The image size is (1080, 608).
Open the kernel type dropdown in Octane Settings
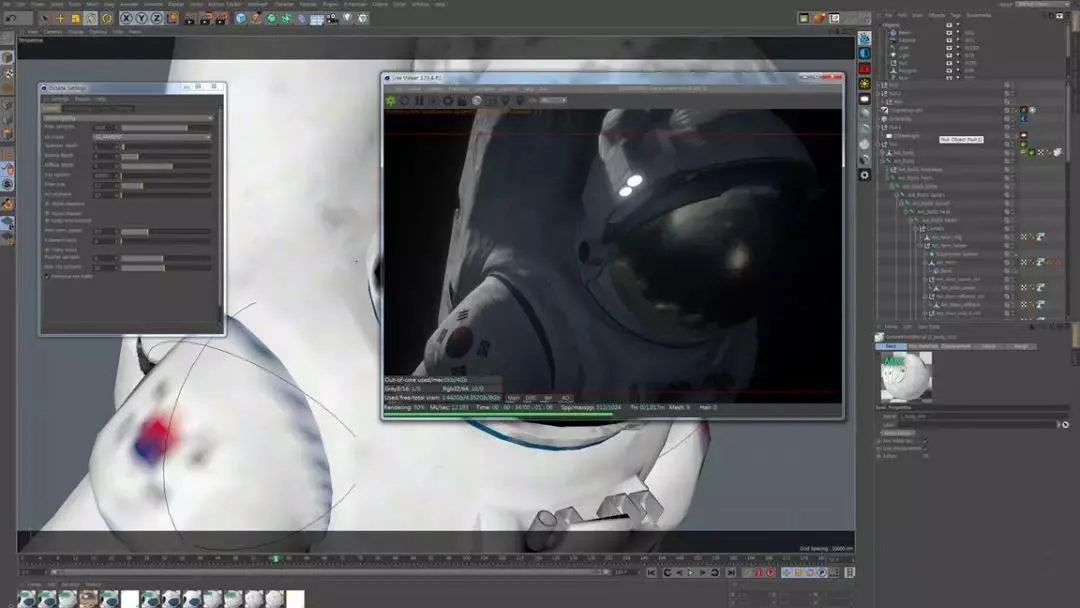click(x=128, y=118)
